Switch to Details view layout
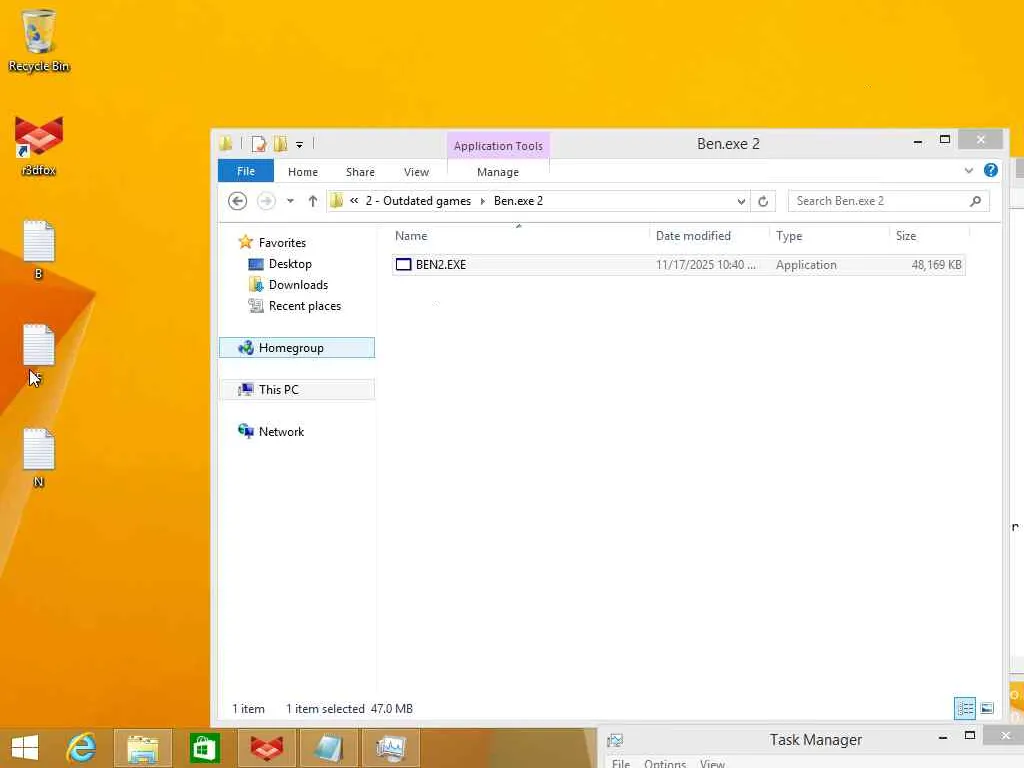 click(965, 708)
